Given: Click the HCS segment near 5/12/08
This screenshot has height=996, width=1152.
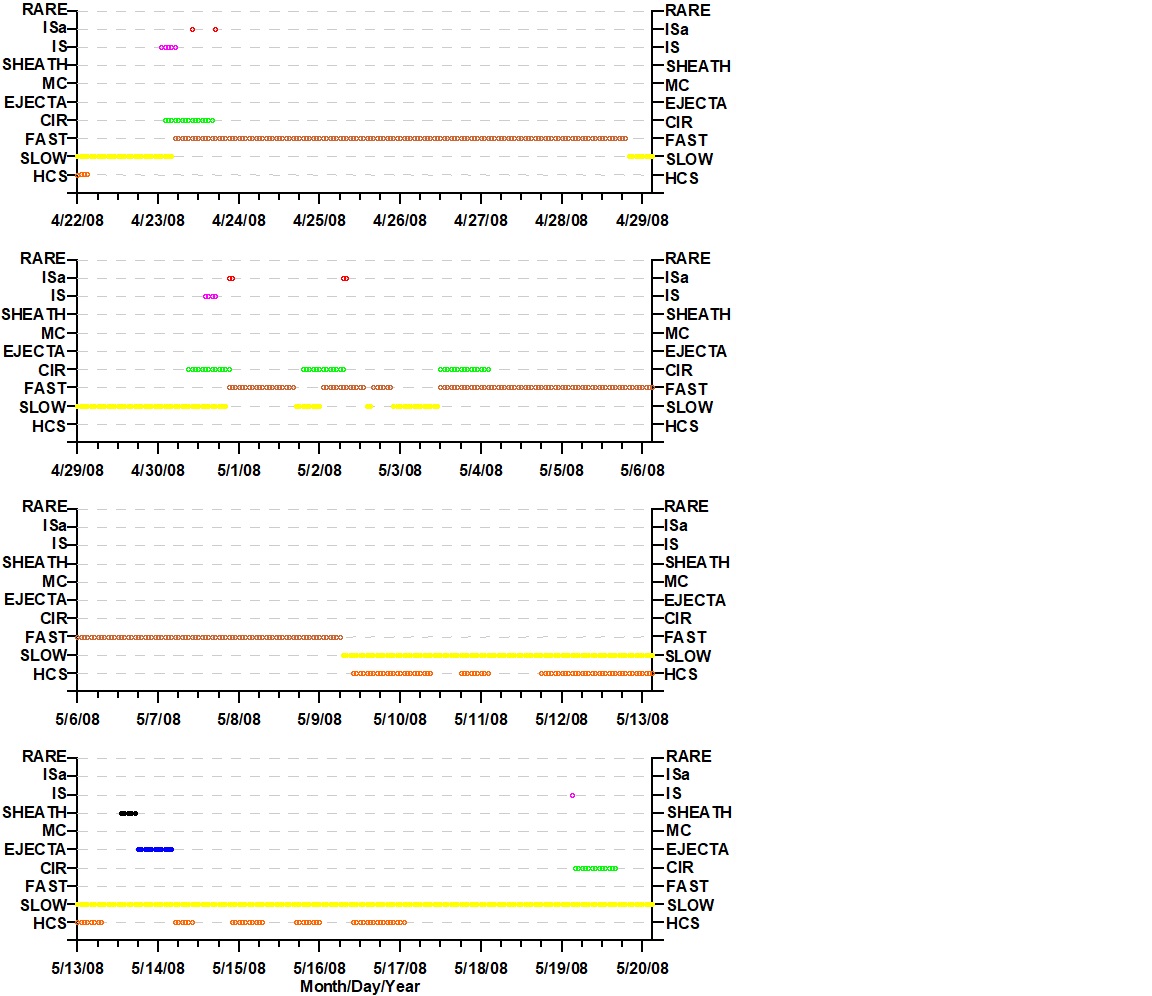Looking at the screenshot, I should pyautogui.click(x=596, y=673).
